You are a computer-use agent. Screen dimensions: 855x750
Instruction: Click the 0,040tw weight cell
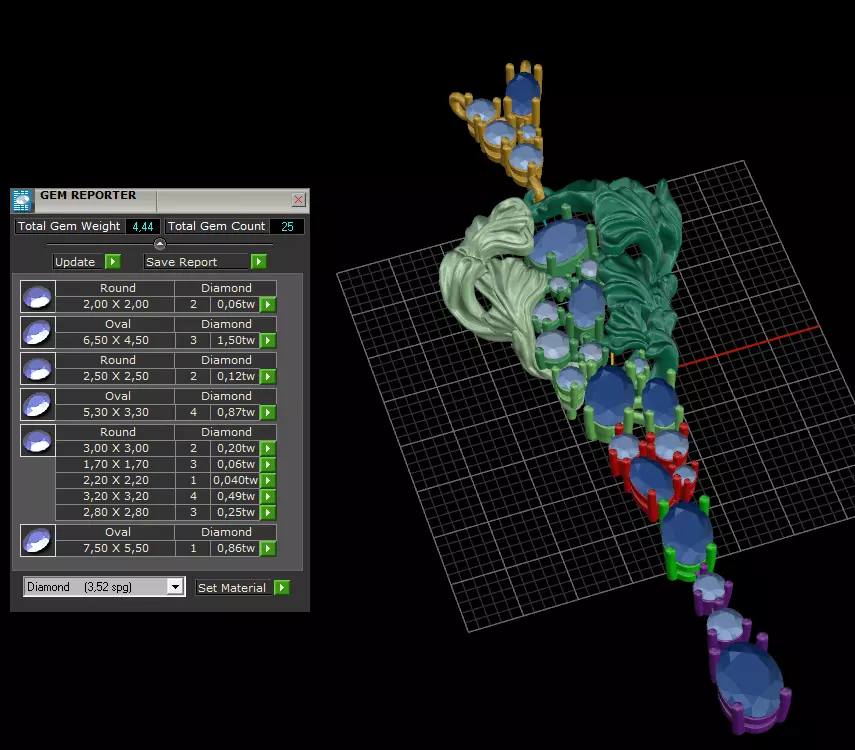[236, 480]
